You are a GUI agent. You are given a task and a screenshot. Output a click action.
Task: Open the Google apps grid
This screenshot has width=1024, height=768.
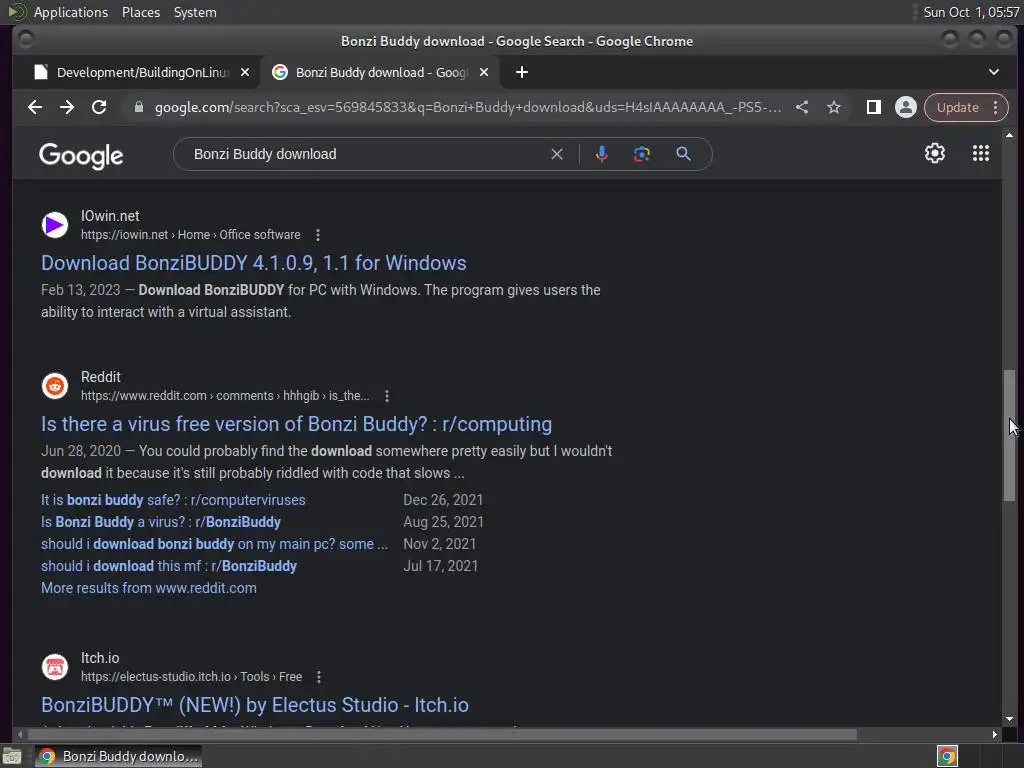[981, 153]
